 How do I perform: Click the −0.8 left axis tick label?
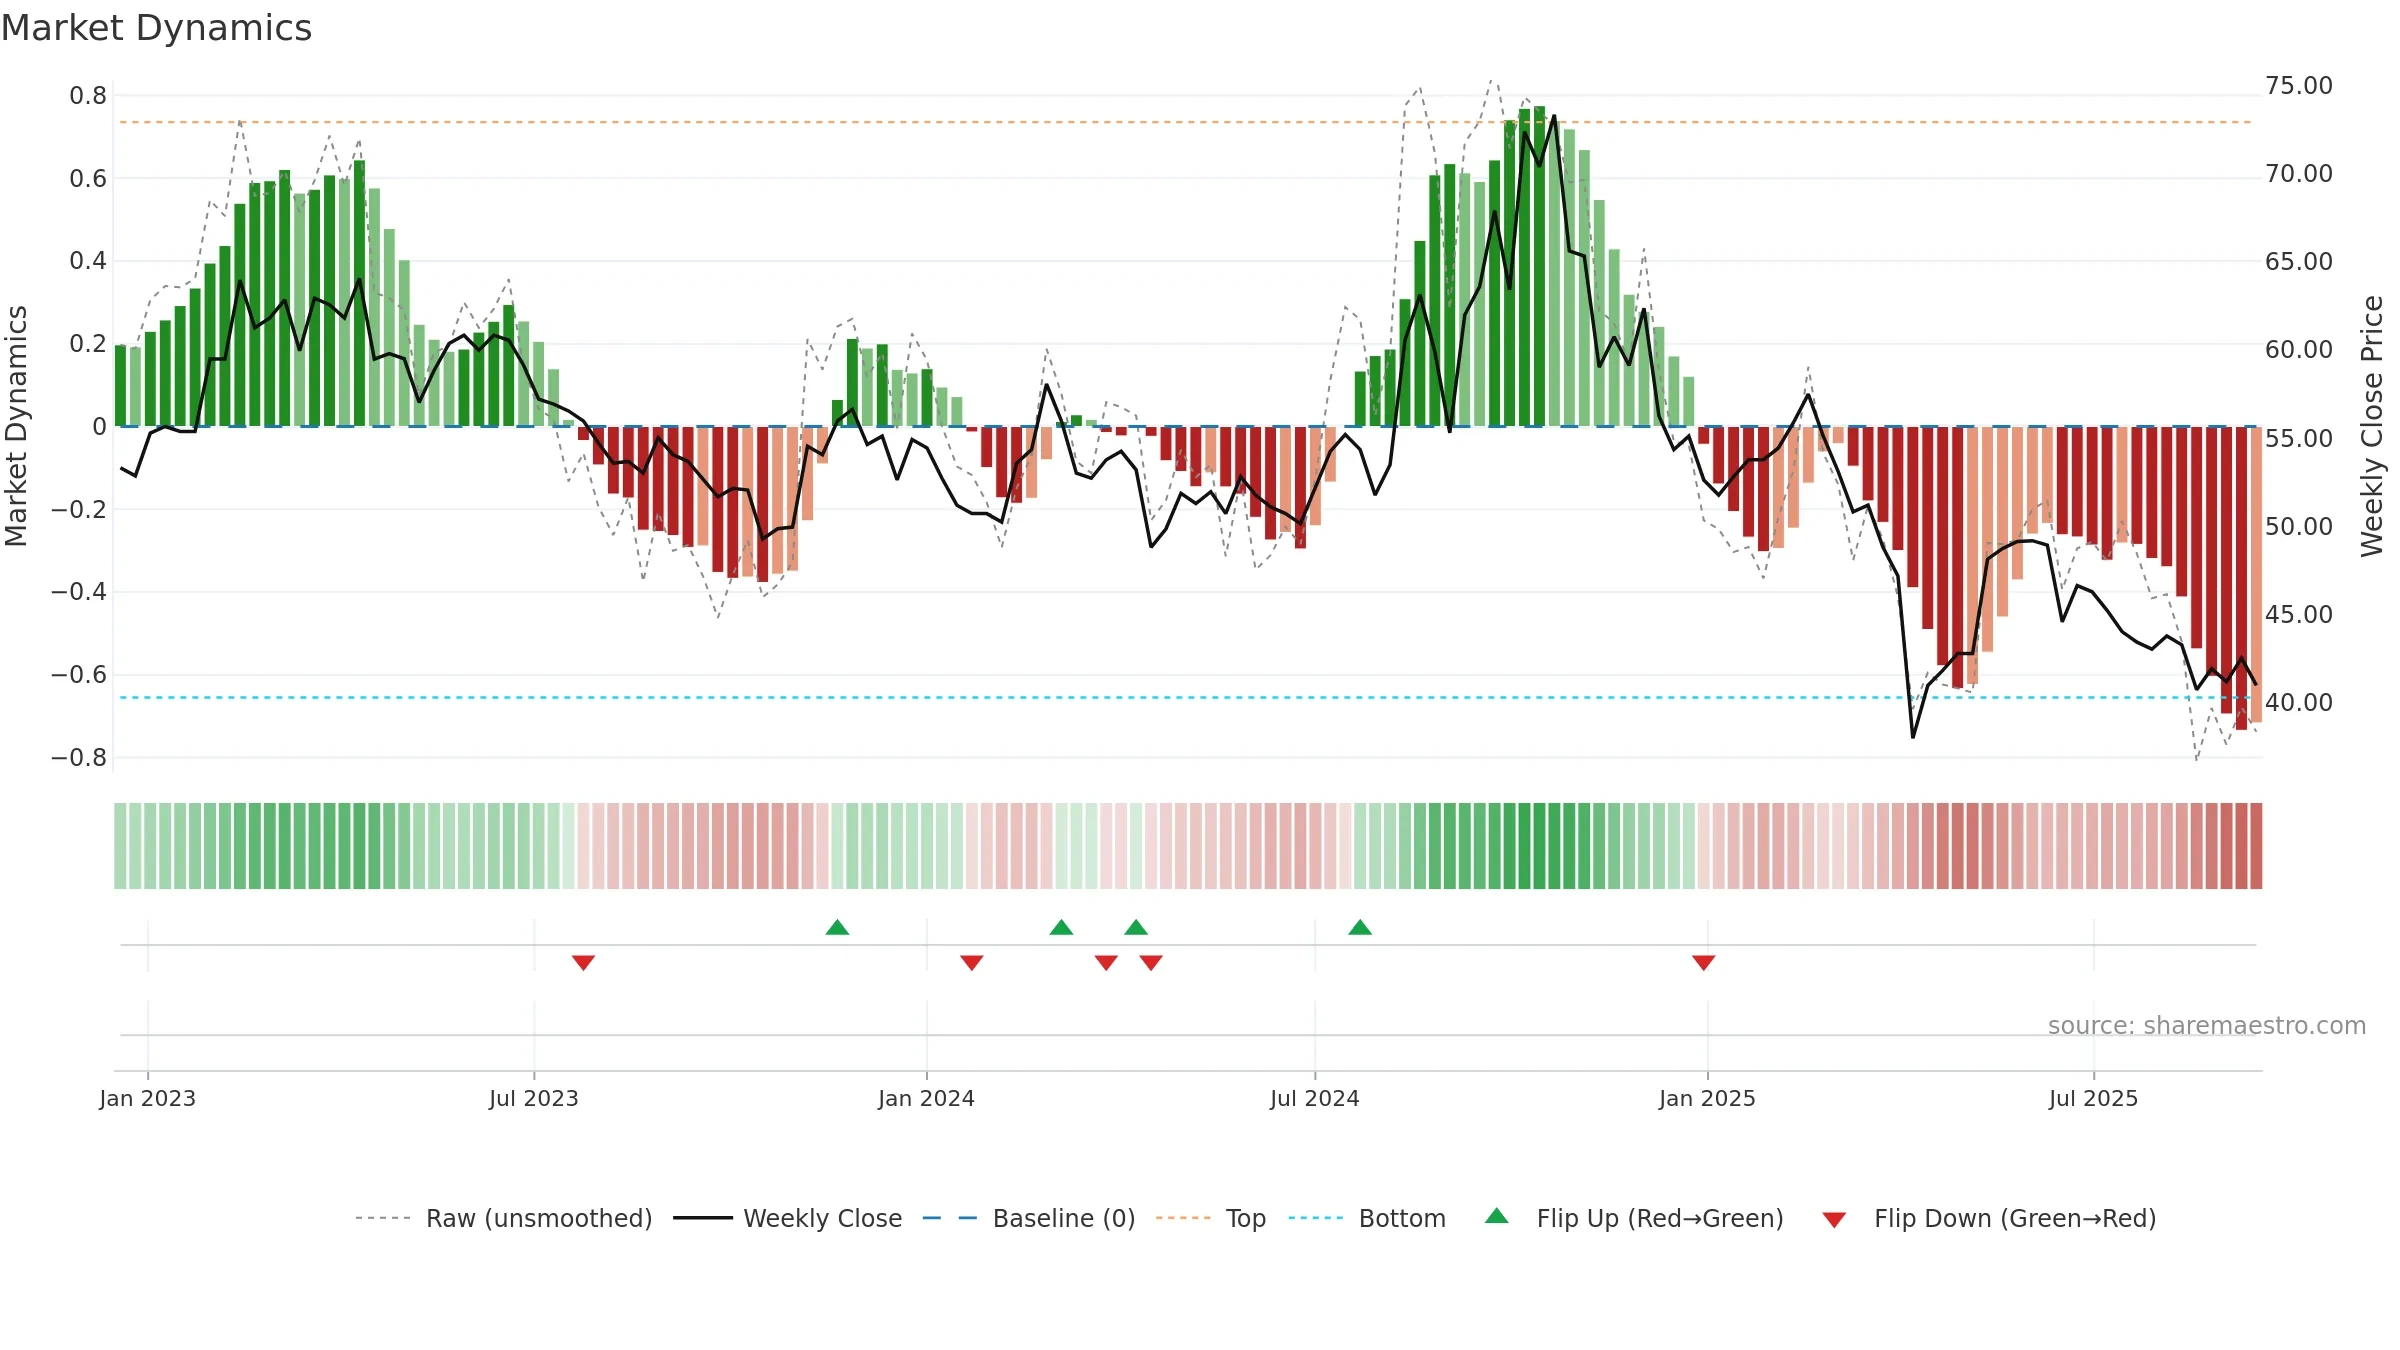coord(79,758)
